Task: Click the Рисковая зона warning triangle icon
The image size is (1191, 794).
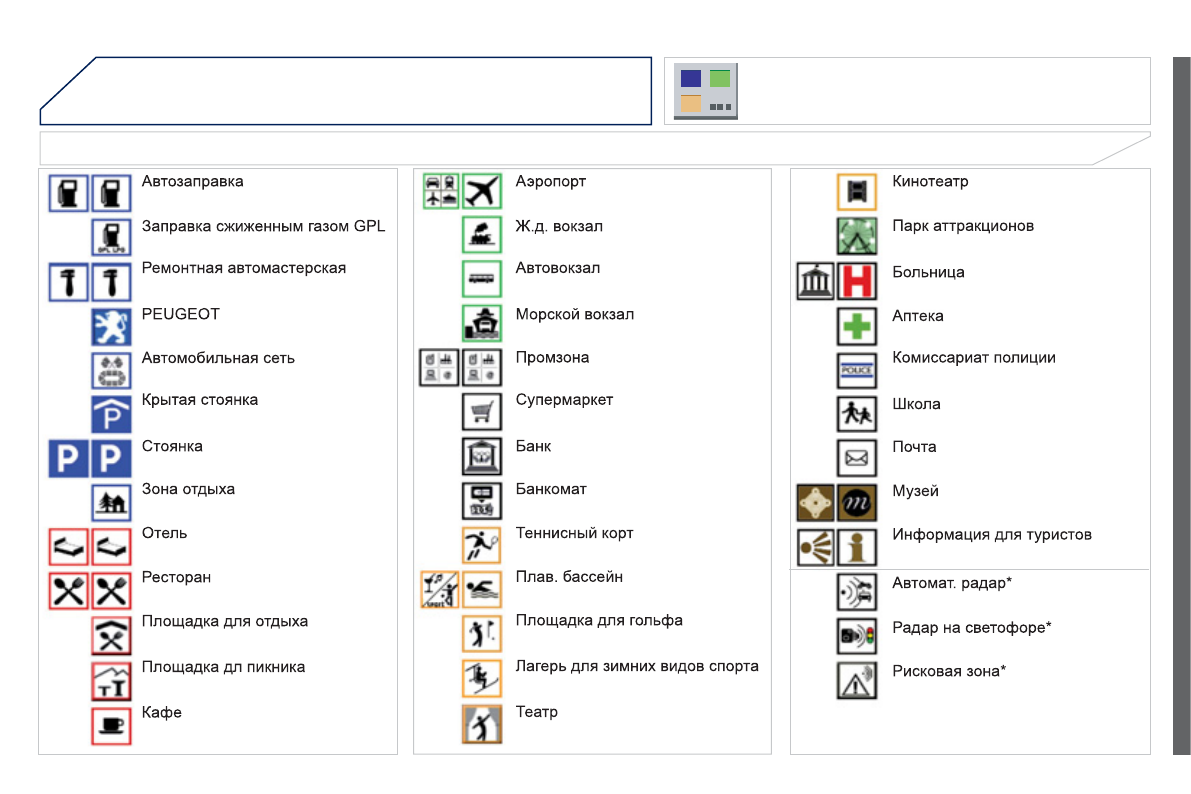Action: coord(856,680)
